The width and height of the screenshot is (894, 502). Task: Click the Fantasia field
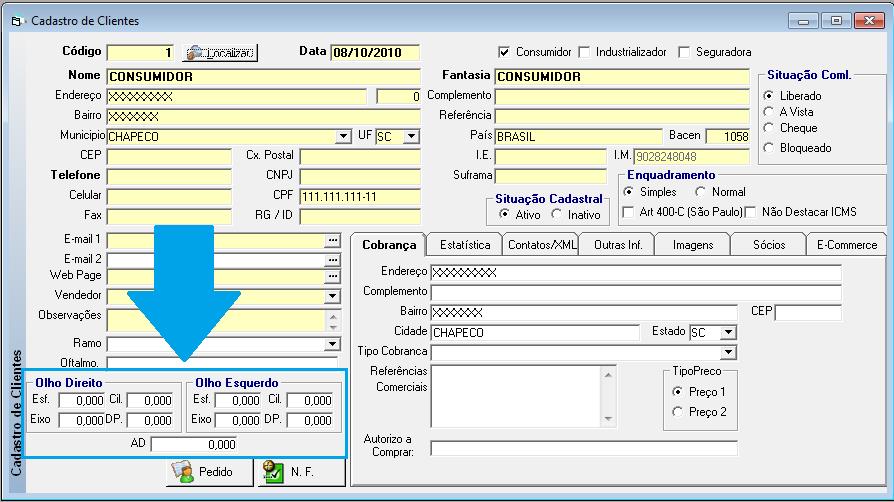coord(622,76)
